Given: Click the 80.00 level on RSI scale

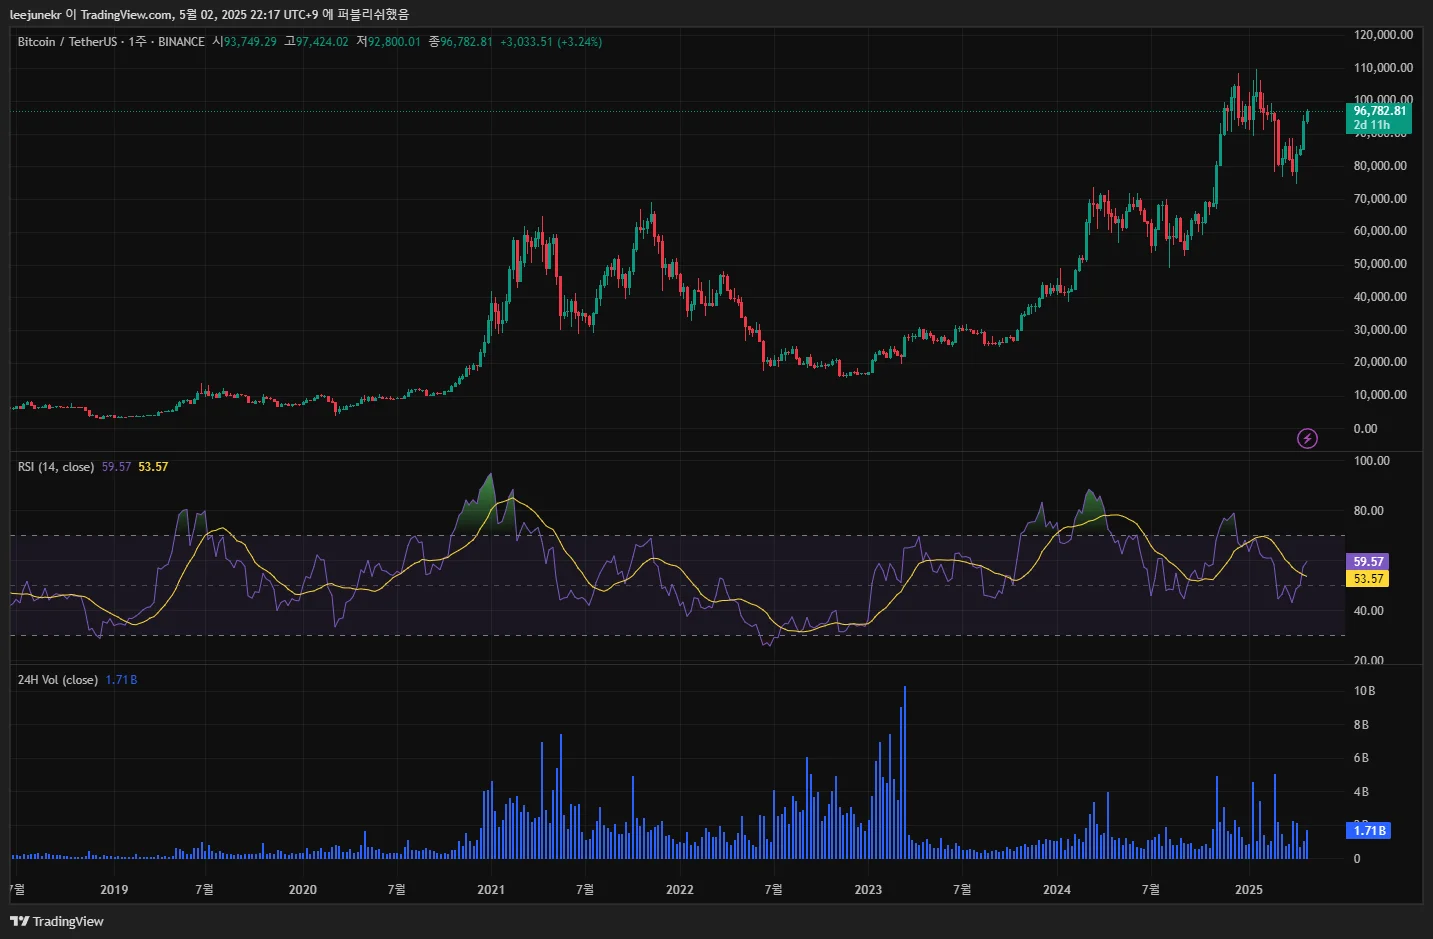Looking at the screenshot, I should tap(1369, 511).
